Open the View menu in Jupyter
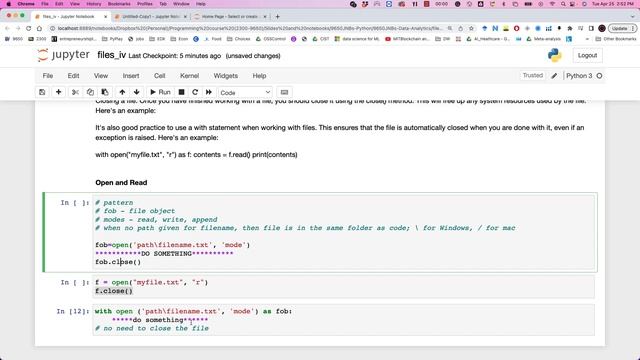Image resolution: width=640 pixels, height=360 pixels. [x=101, y=76]
